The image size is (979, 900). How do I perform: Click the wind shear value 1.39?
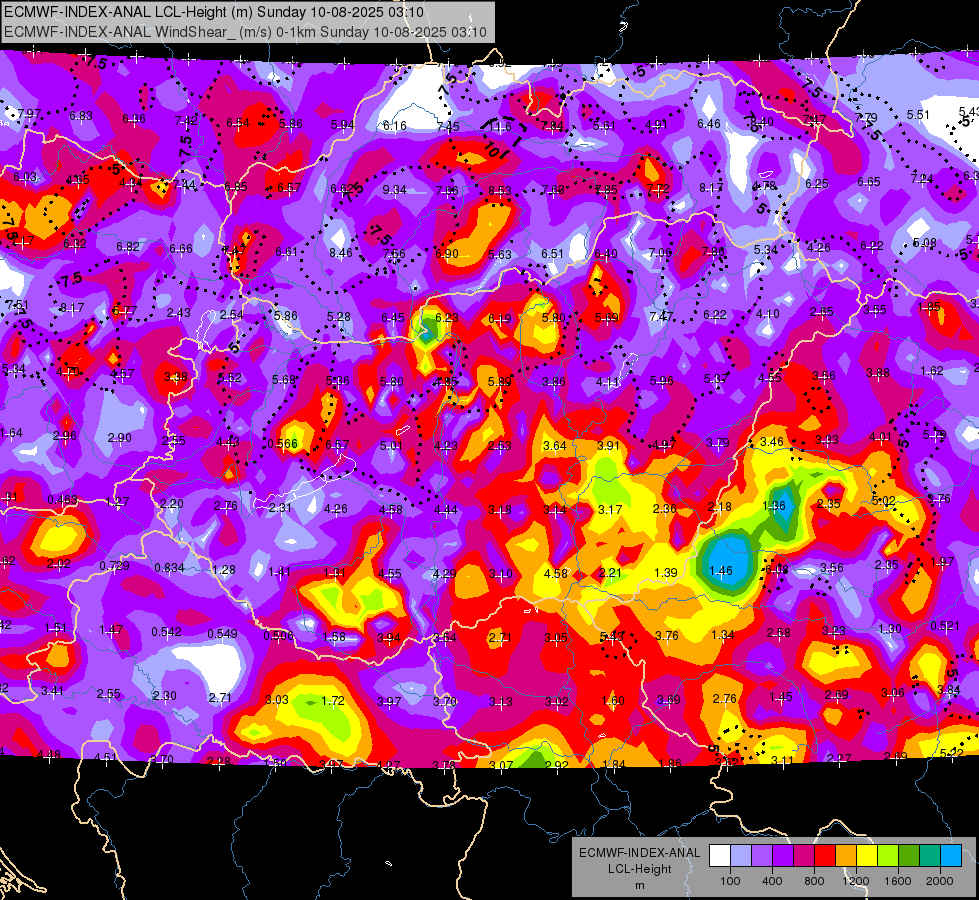pos(666,573)
